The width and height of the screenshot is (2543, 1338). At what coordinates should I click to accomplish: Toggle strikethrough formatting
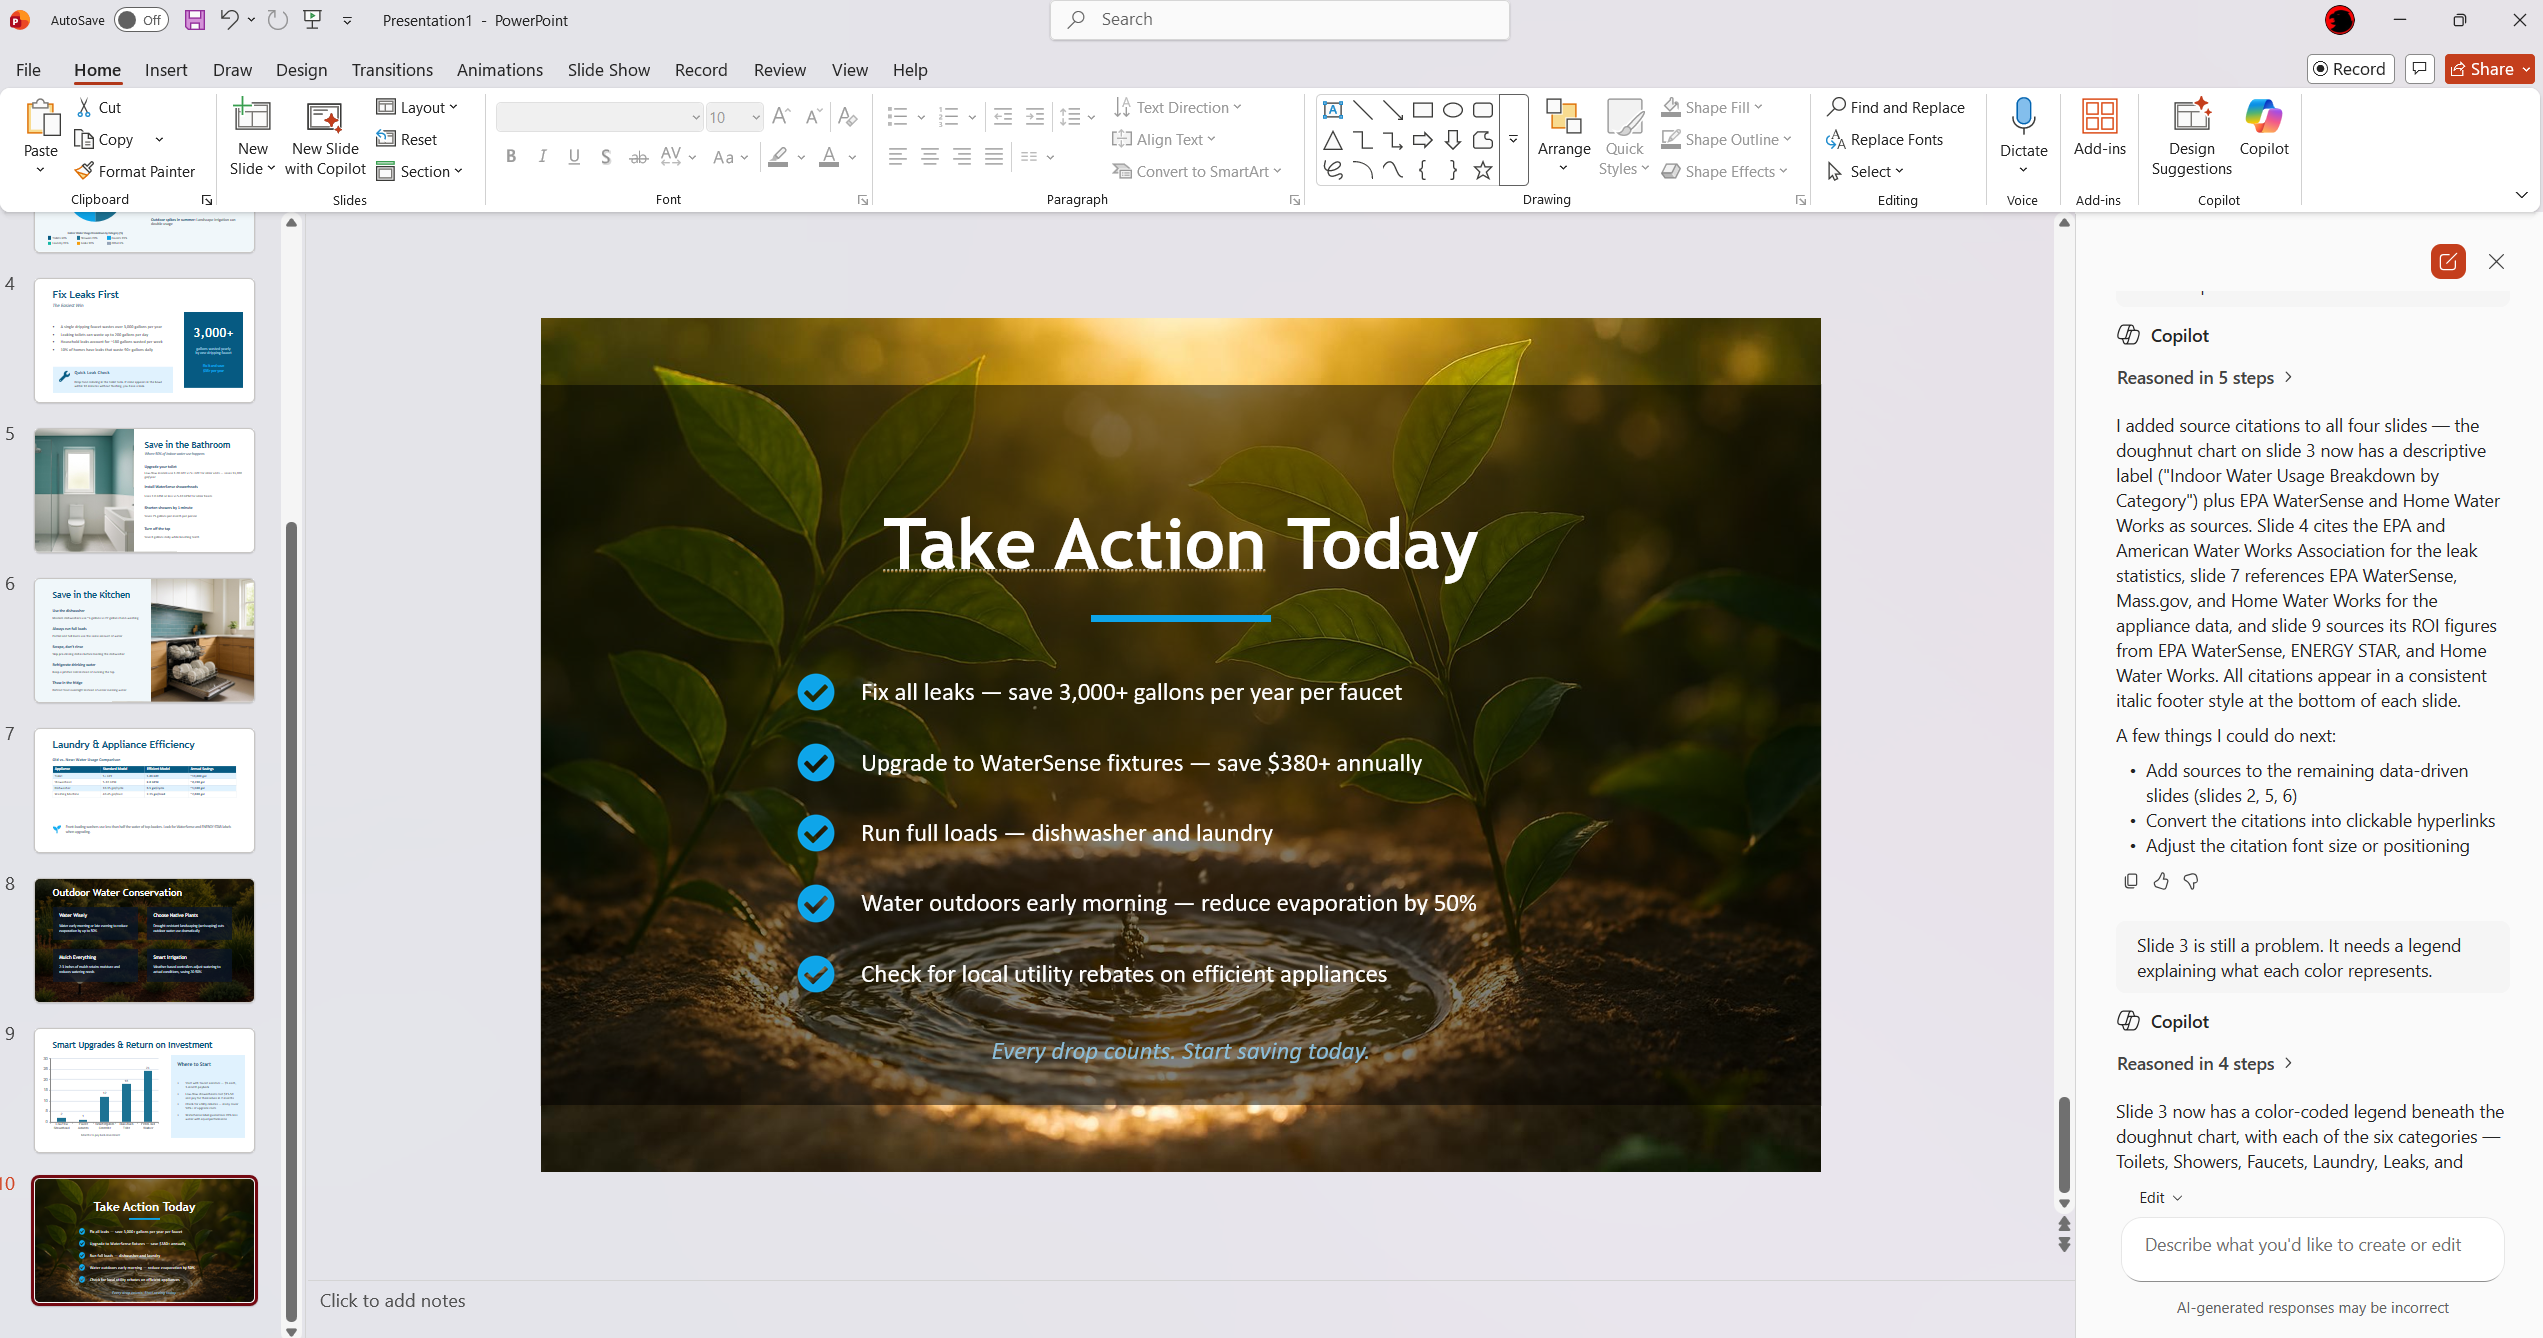point(638,156)
